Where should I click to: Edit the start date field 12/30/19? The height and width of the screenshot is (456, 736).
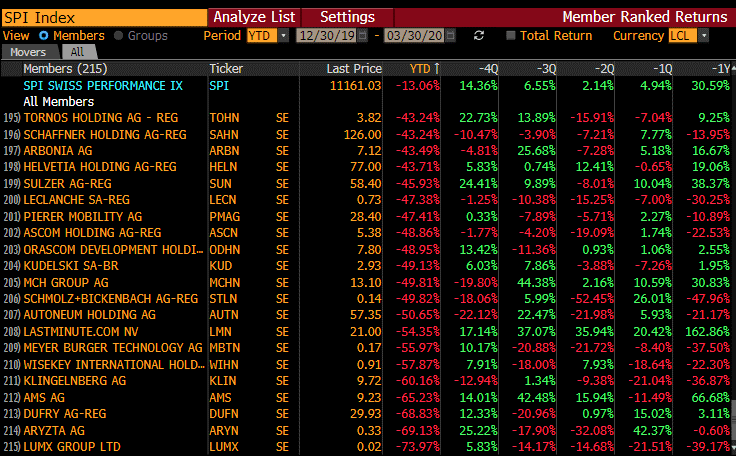tap(327, 36)
